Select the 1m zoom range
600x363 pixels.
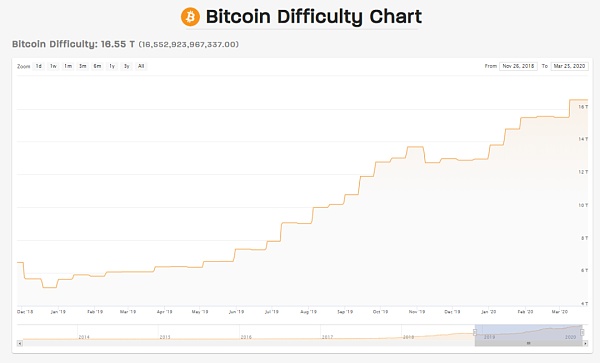tap(68, 66)
